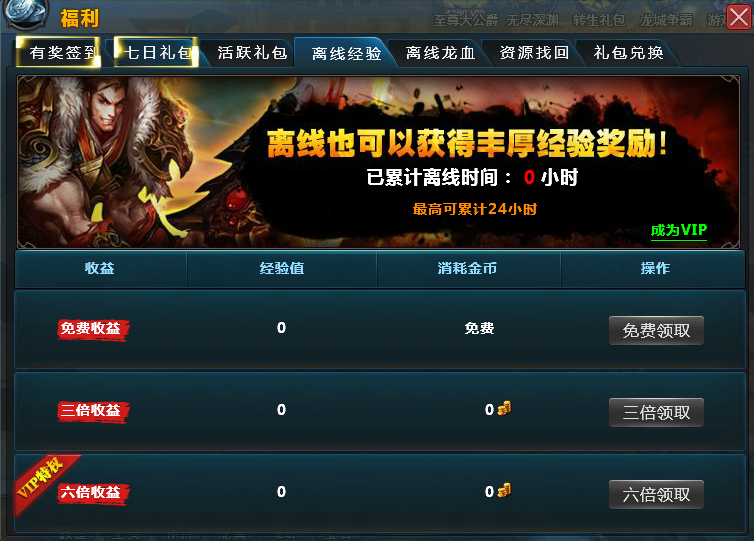Click the 三倍领取 button
The width and height of the screenshot is (754, 541).
click(x=656, y=412)
